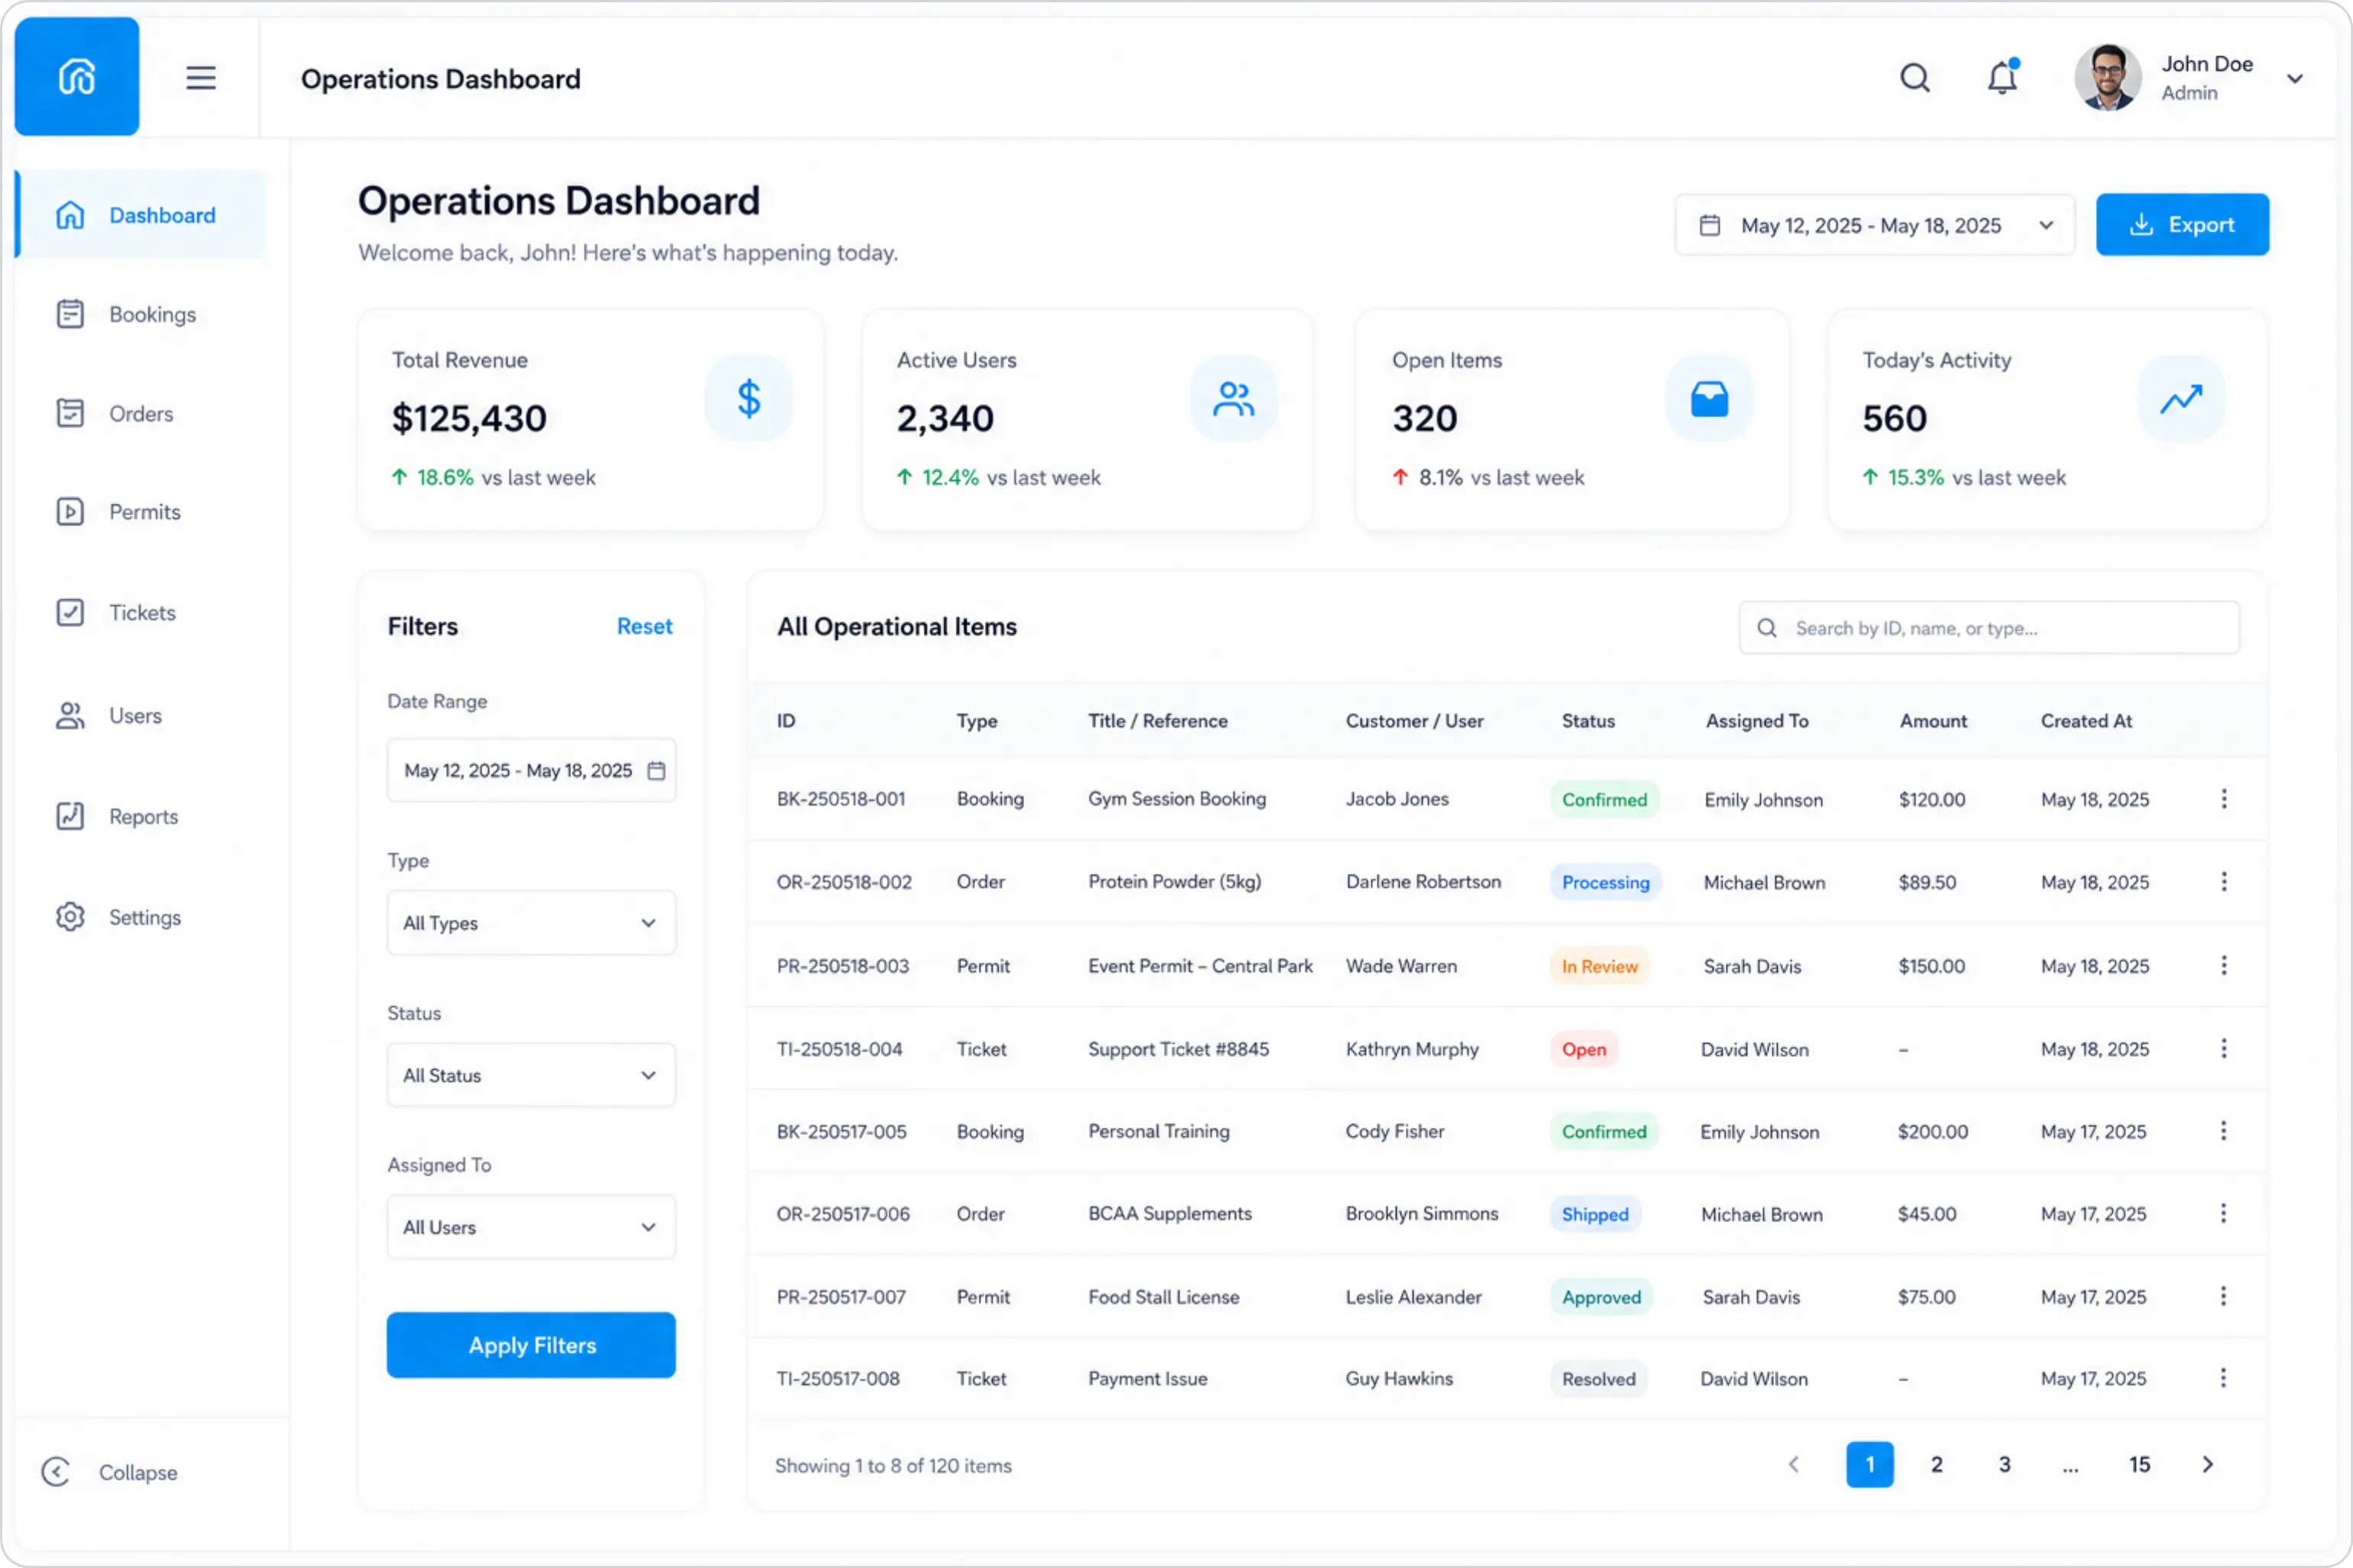This screenshot has width=2353, height=1568.
Task: Open the notifications bell
Action: point(2002,77)
